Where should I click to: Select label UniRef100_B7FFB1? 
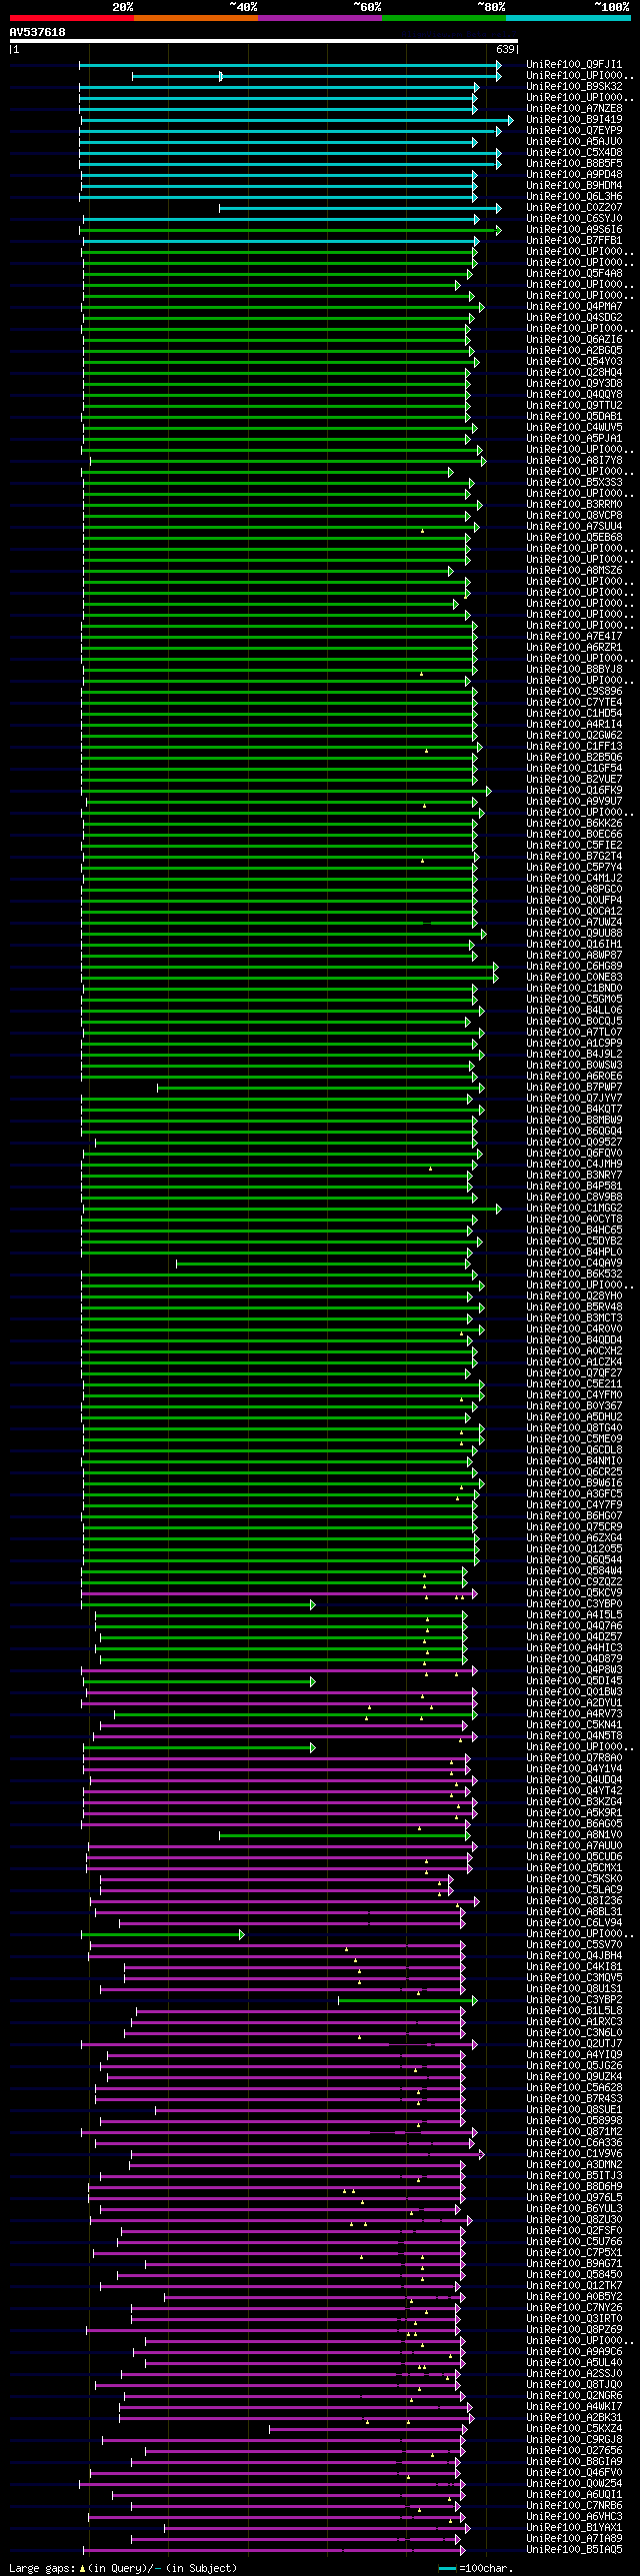pyautogui.click(x=574, y=241)
